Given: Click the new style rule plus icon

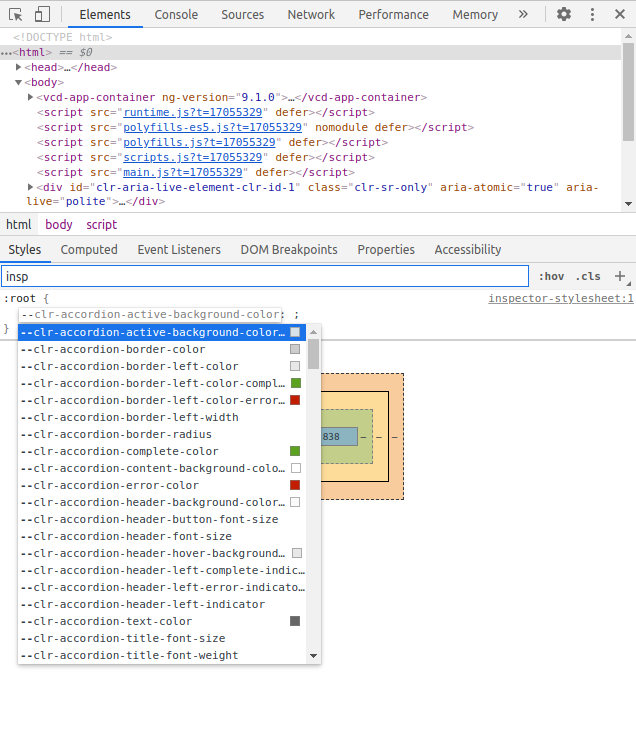Looking at the screenshot, I should [x=620, y=276].
